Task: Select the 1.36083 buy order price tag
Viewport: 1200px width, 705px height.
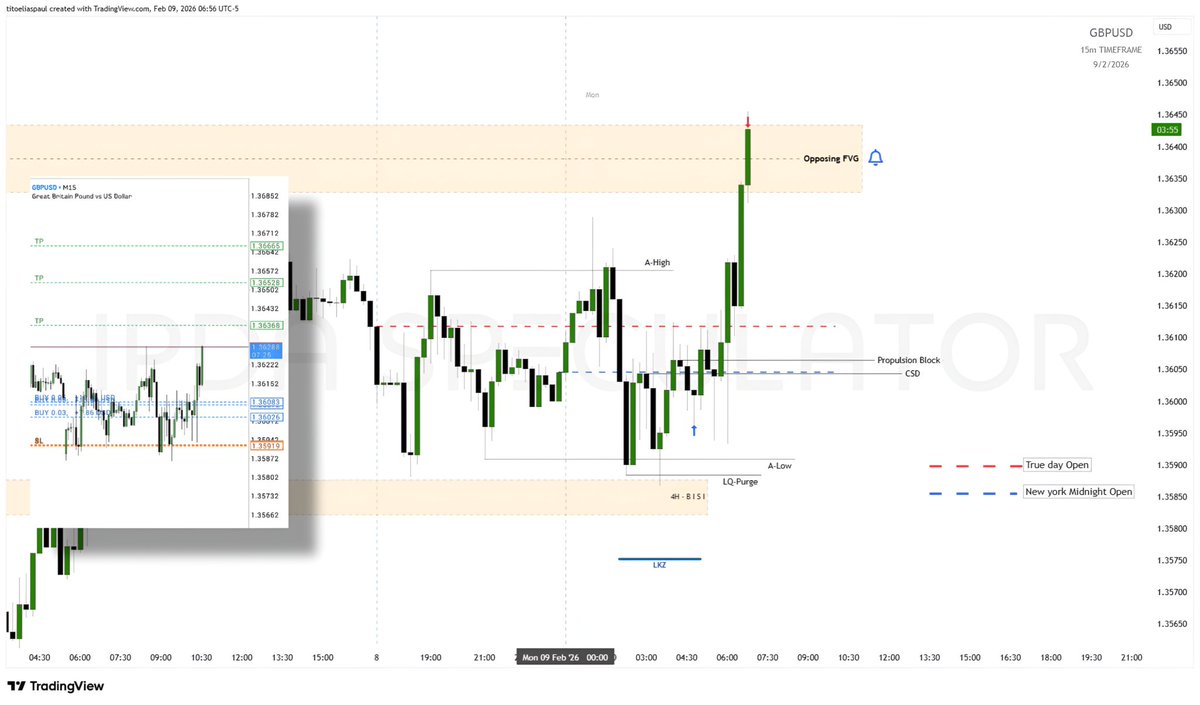Action: (267, 402)
